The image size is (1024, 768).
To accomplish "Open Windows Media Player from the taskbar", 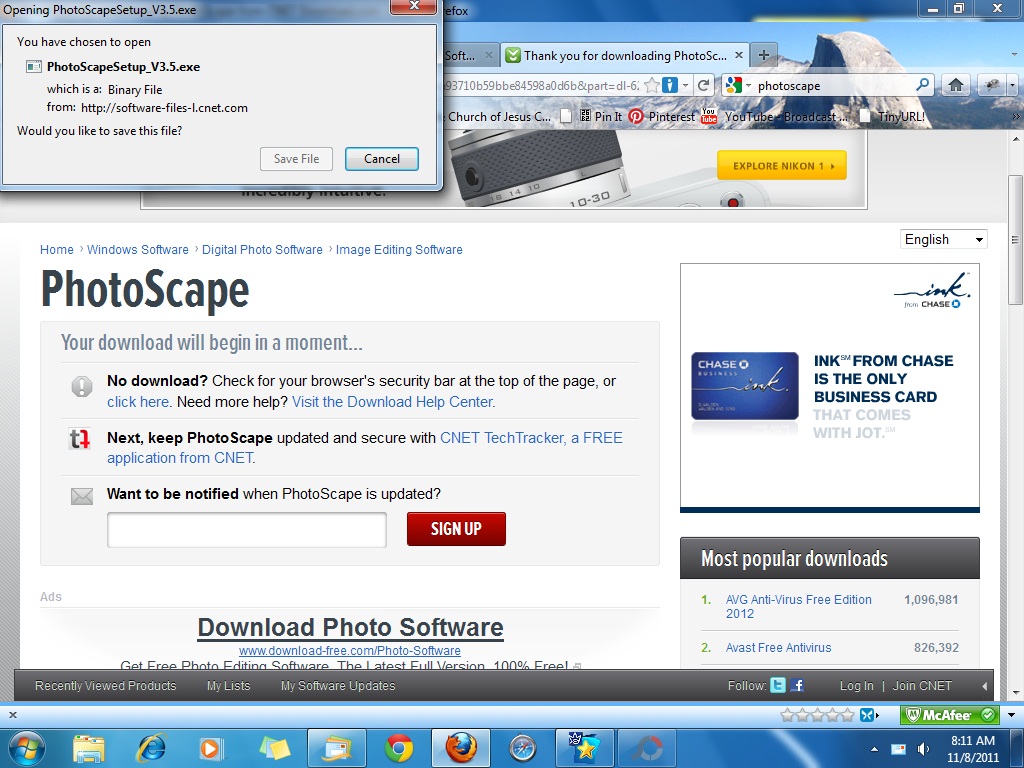I will 210,748.
